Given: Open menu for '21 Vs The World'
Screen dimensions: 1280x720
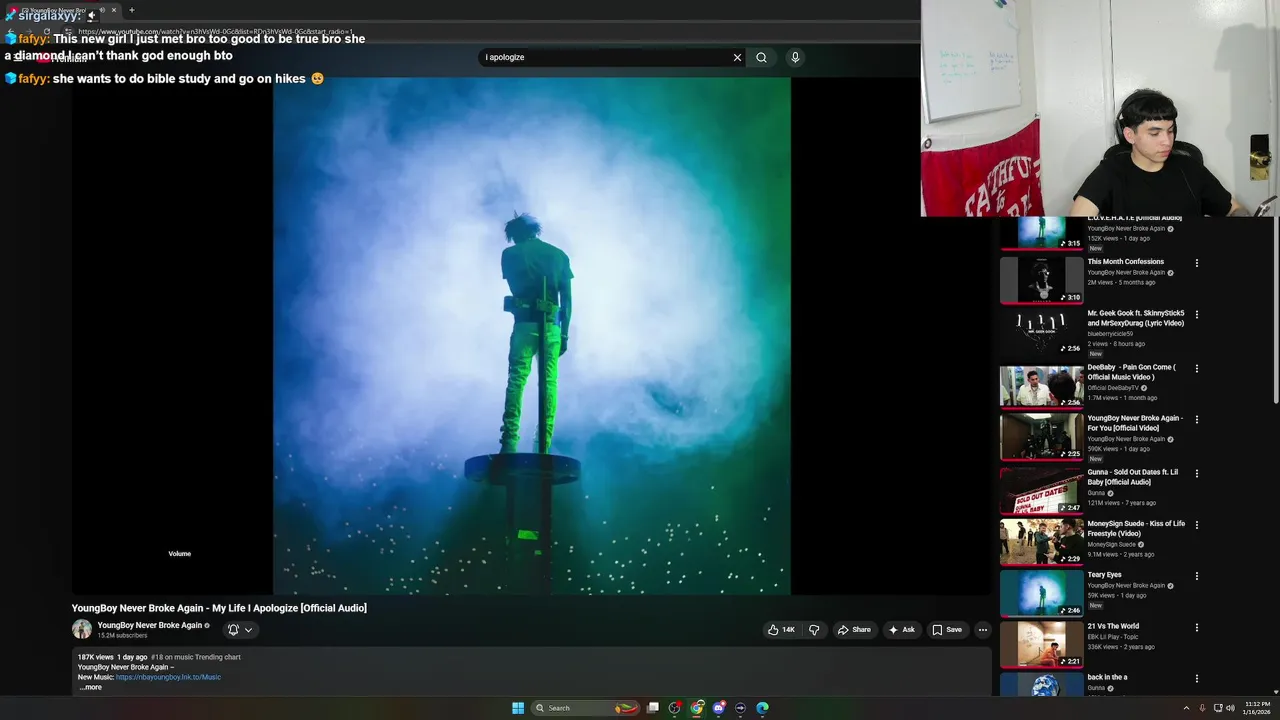Looking at the screenshot, I should tap(1197, 627).
